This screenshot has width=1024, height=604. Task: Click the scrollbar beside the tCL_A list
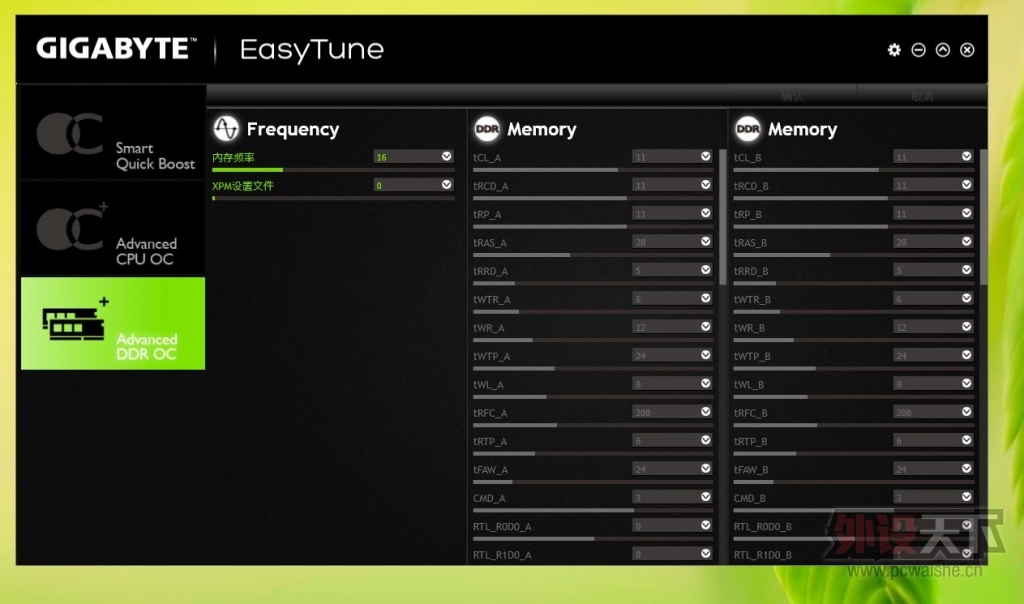click(722, 217)
